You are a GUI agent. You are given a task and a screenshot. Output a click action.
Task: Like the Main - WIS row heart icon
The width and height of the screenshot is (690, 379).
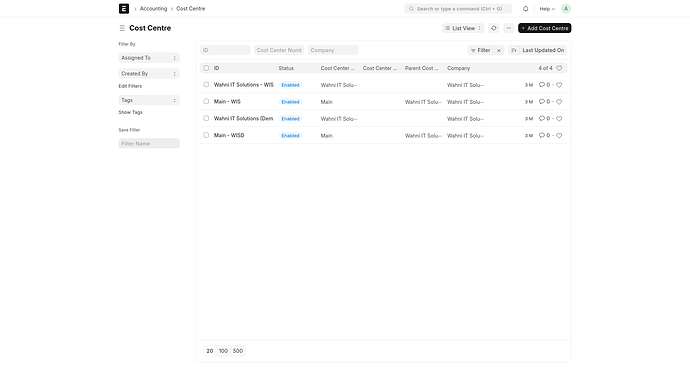(x=559, y=102)
